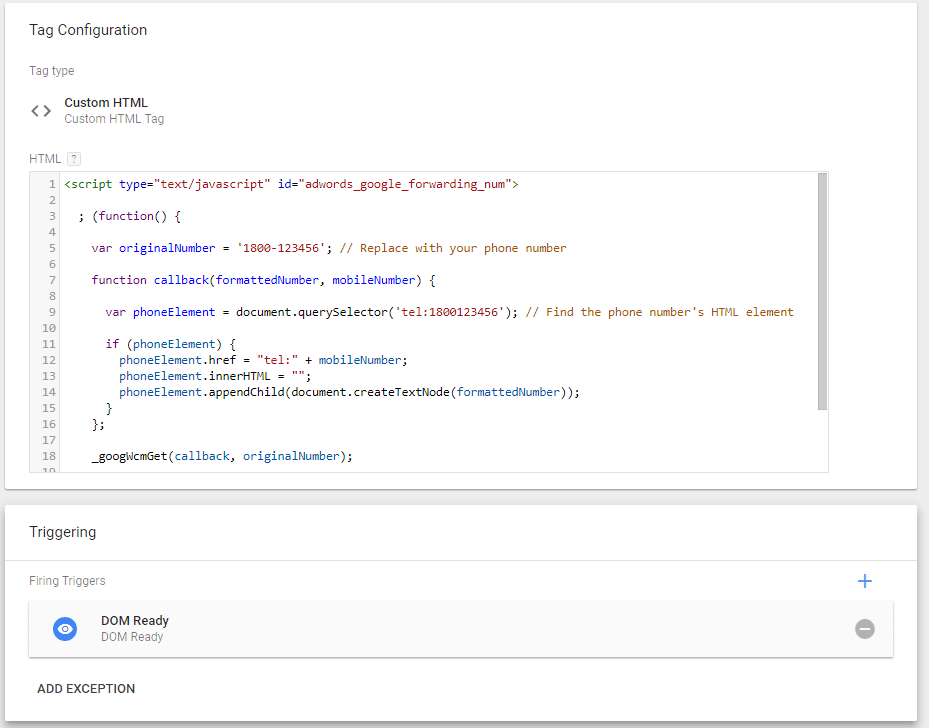Click into the script tag on line 1
This screenshot has height=728, width=929.
(291, 184)
